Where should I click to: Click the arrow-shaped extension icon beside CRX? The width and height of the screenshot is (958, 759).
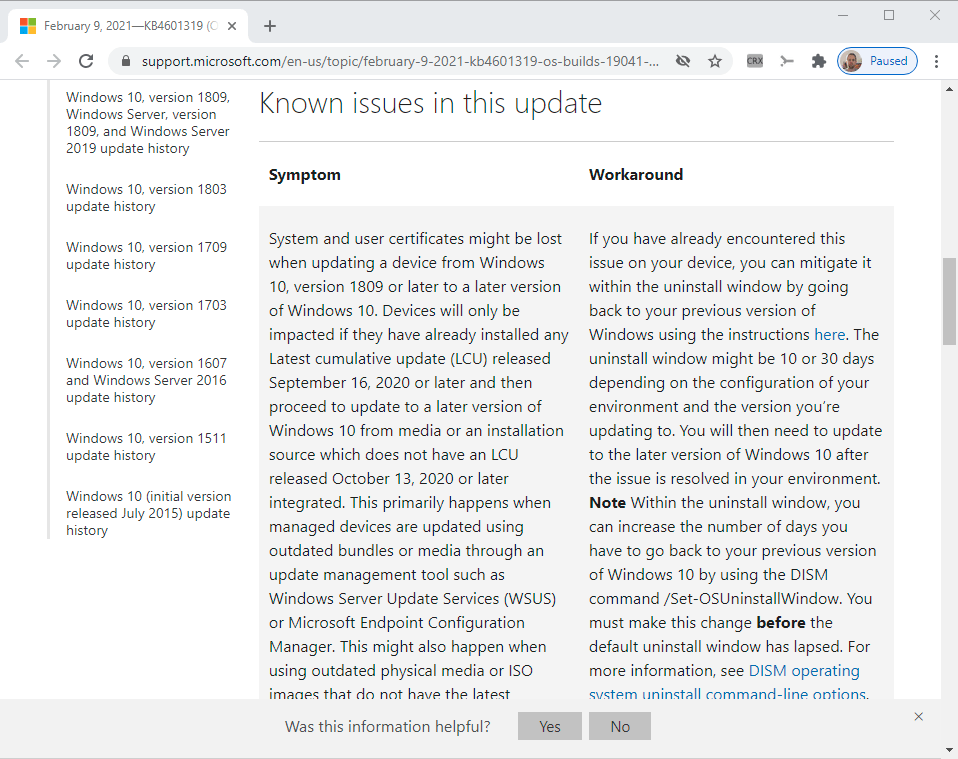[x=786, y=61]
